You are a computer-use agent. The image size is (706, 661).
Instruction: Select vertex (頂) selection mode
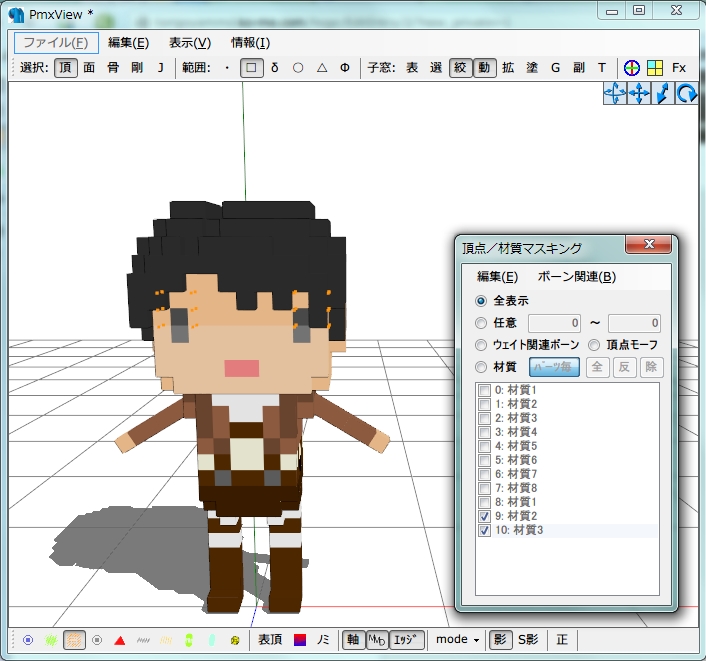pyautogui.click(x=66, y=68)
